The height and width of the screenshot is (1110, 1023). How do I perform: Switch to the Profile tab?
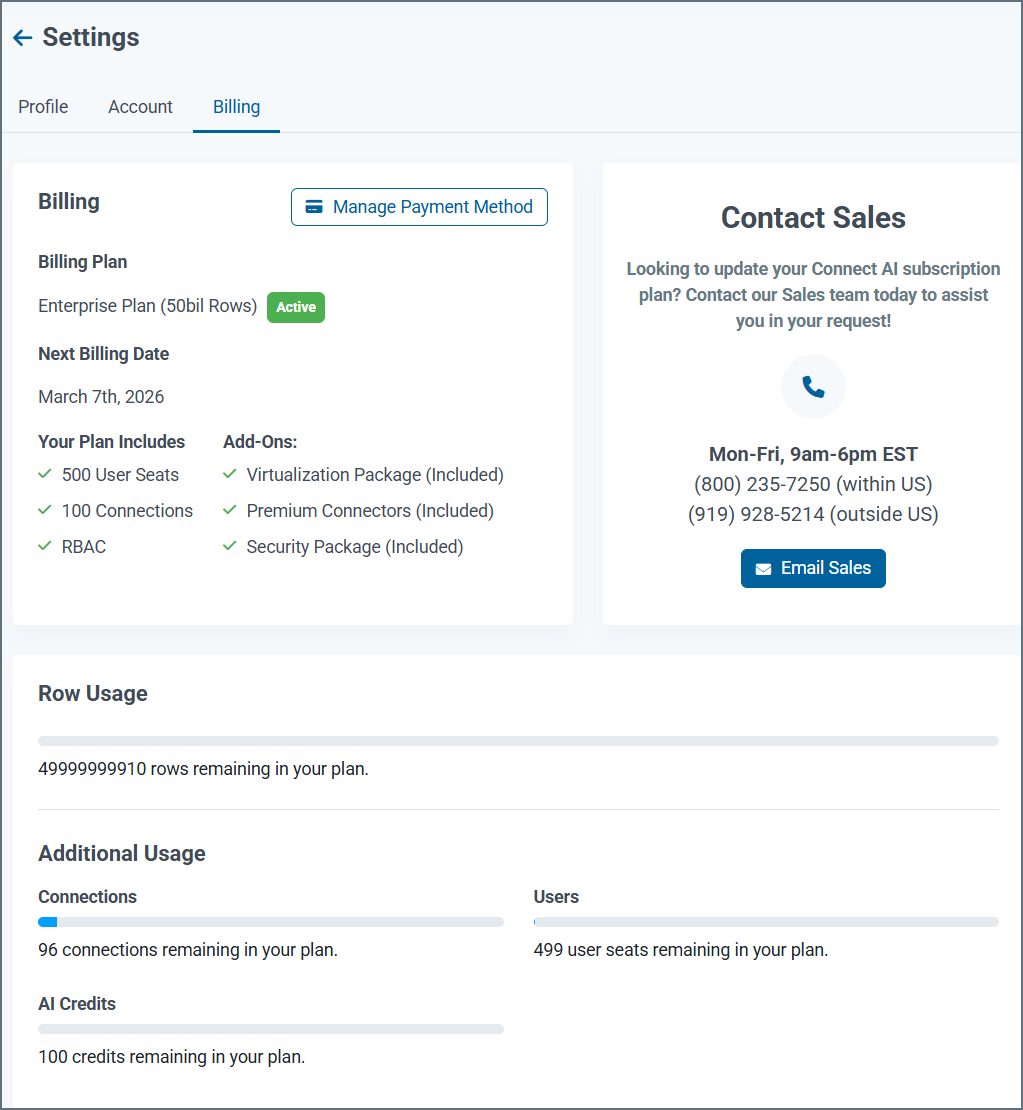click(x=42, y=106)
